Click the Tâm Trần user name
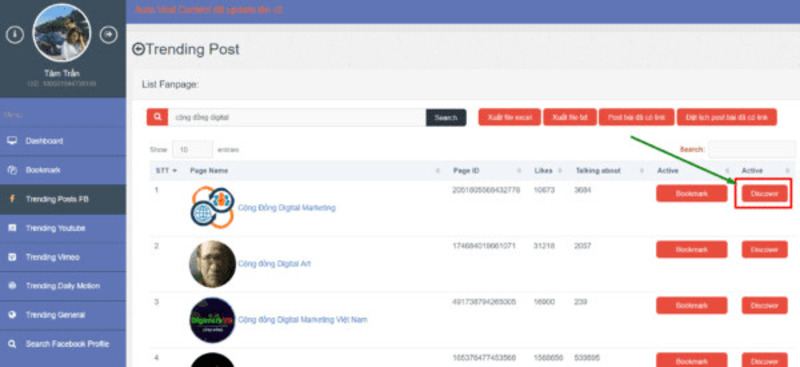800x367 pixels. click(62, 74)
